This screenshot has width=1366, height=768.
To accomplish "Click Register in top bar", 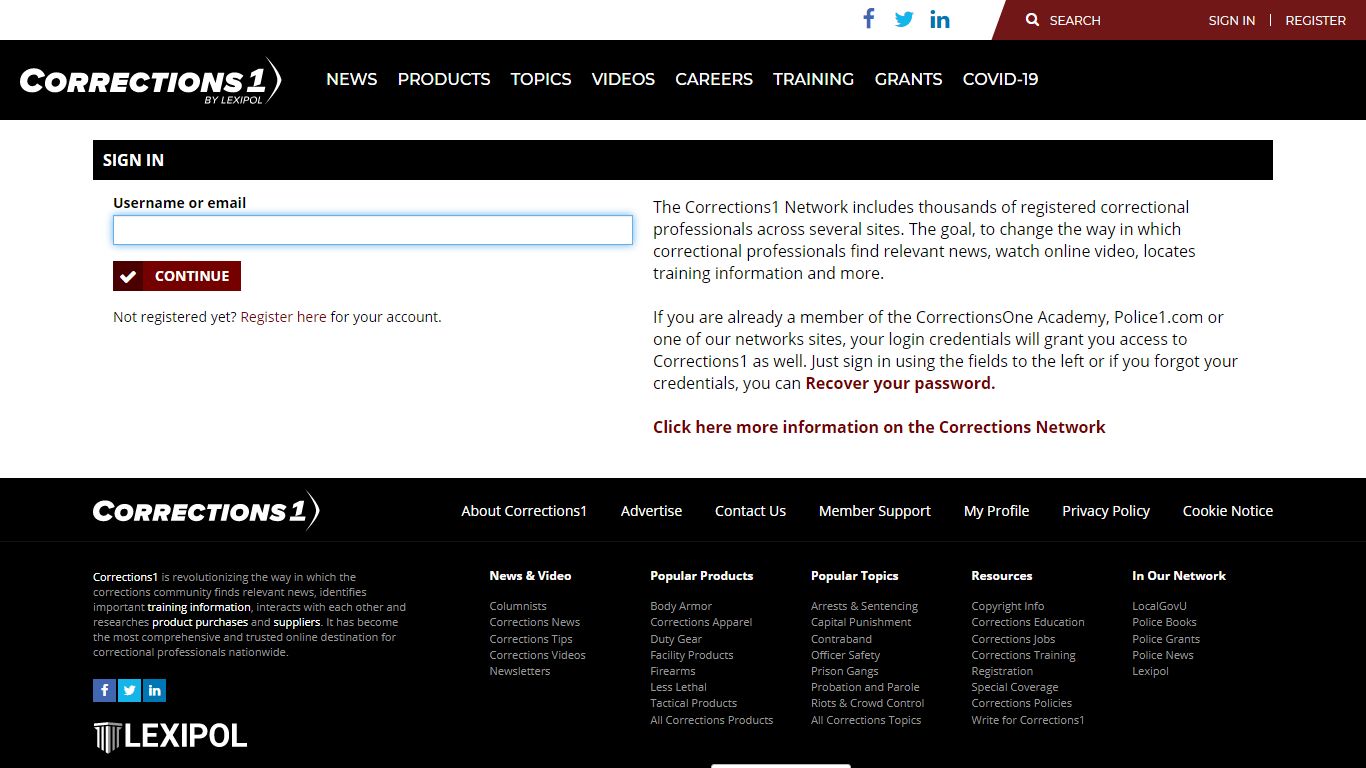I will [x=1316, y=20].
